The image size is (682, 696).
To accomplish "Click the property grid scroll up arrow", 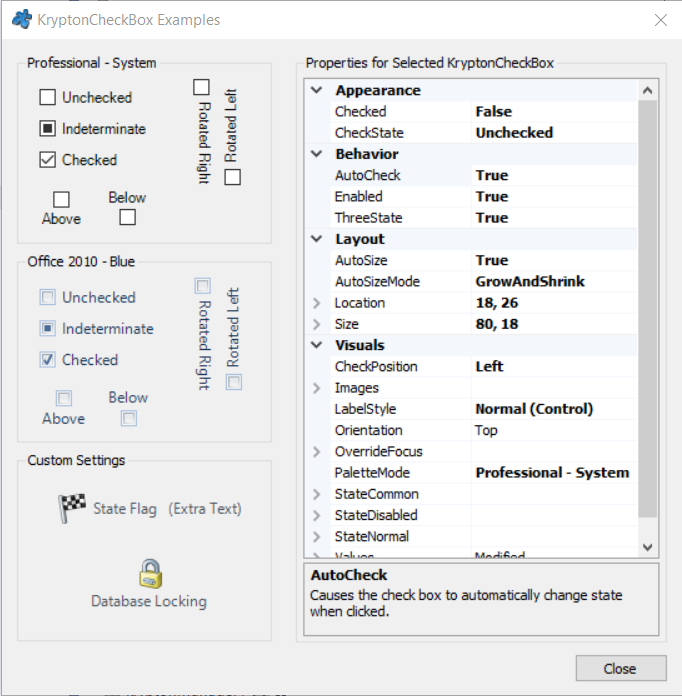I will click(647, 91).
